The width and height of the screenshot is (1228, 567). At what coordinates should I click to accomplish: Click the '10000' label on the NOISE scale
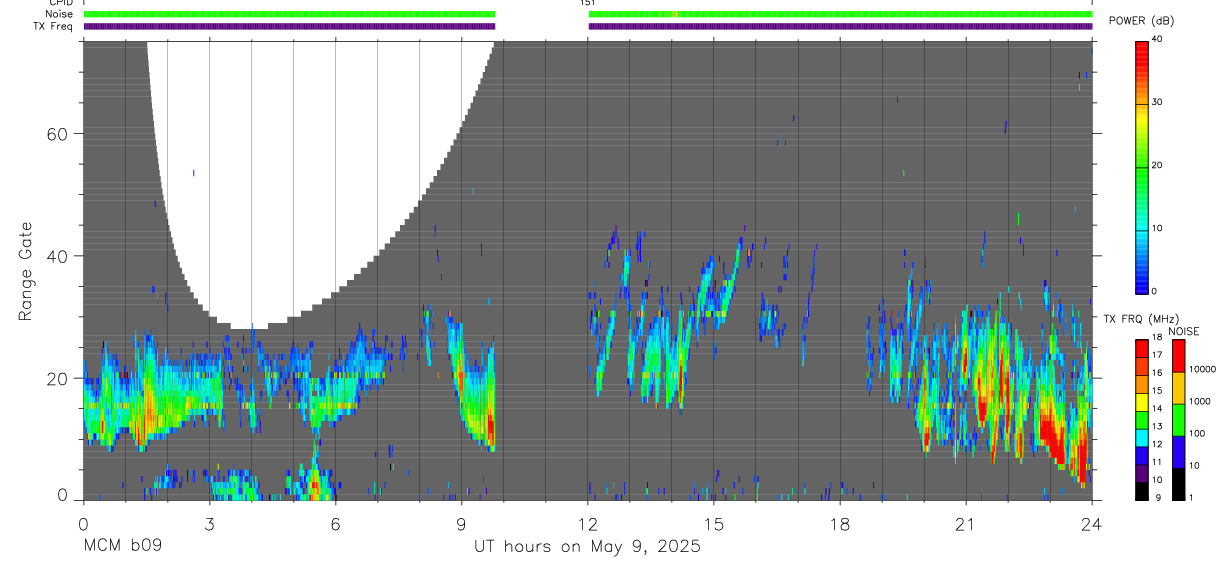pyautogui.click(x=1204, y=369)
